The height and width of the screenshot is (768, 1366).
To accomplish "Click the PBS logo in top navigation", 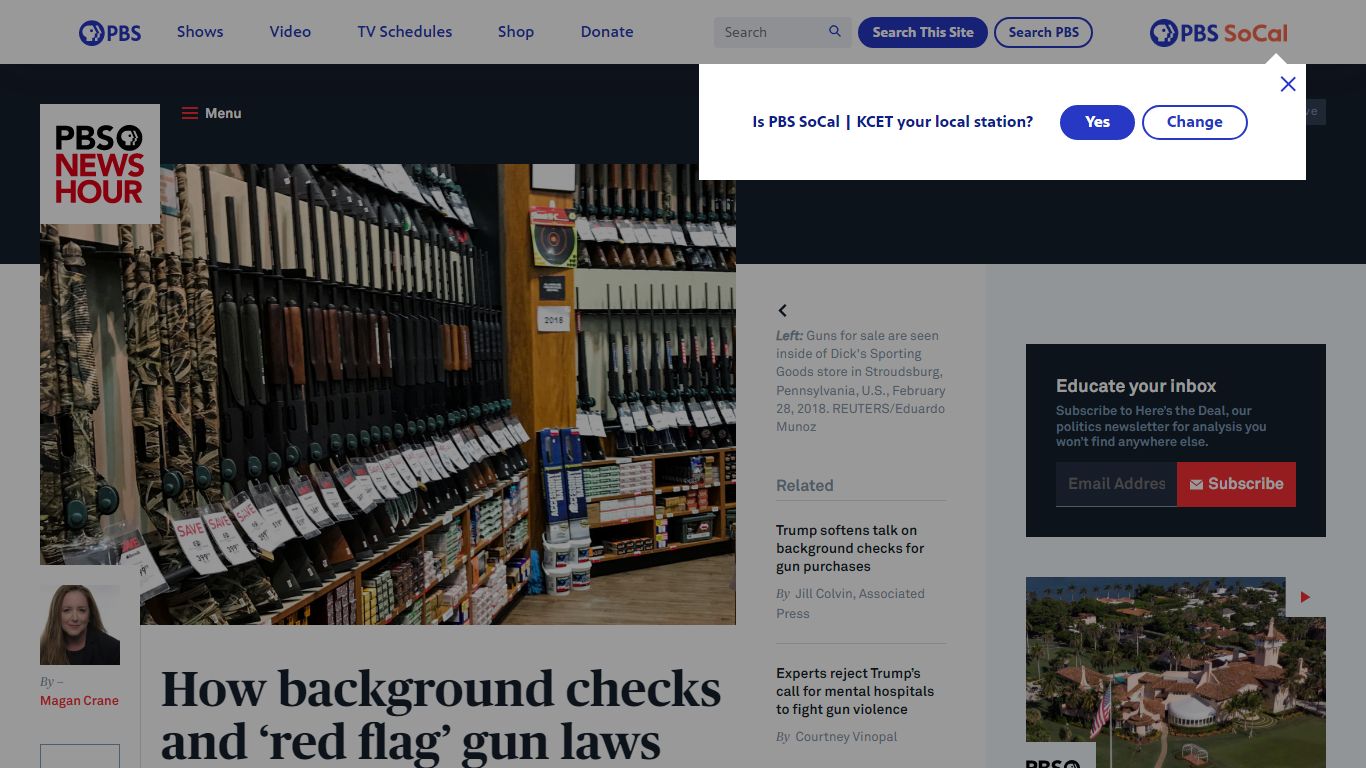I will click(x=110, y=32).
